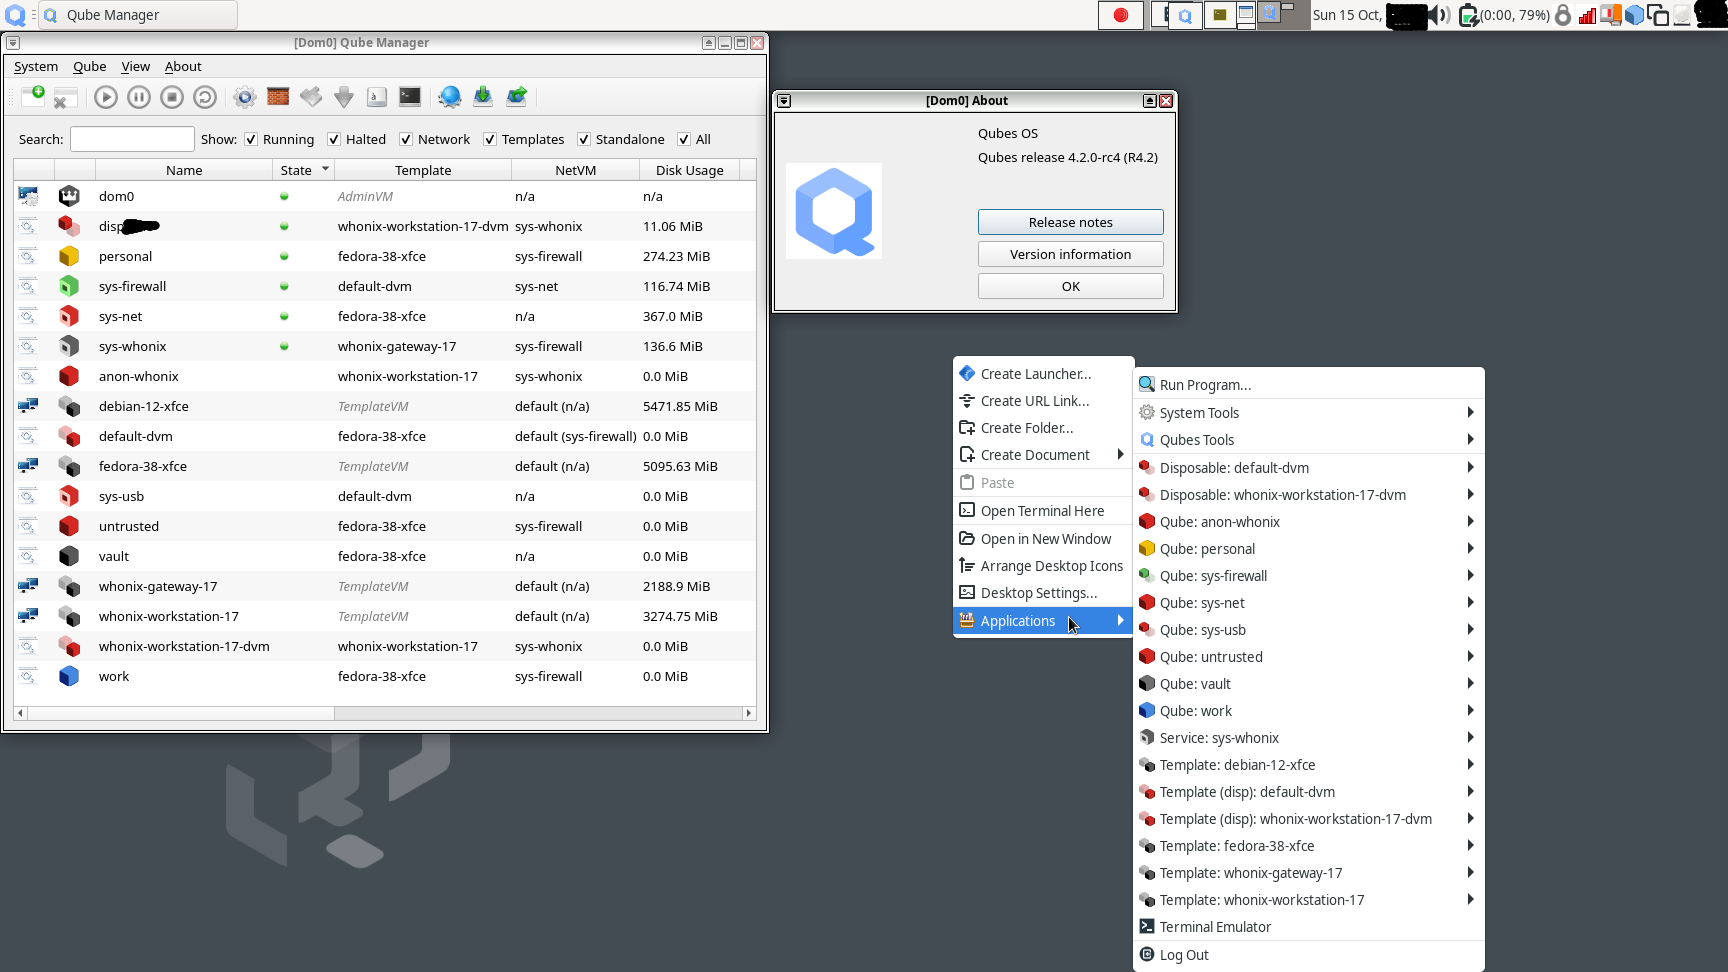Screen dimensions: 1728x972
Task: Click the Search input field
Action: point(132,139)
